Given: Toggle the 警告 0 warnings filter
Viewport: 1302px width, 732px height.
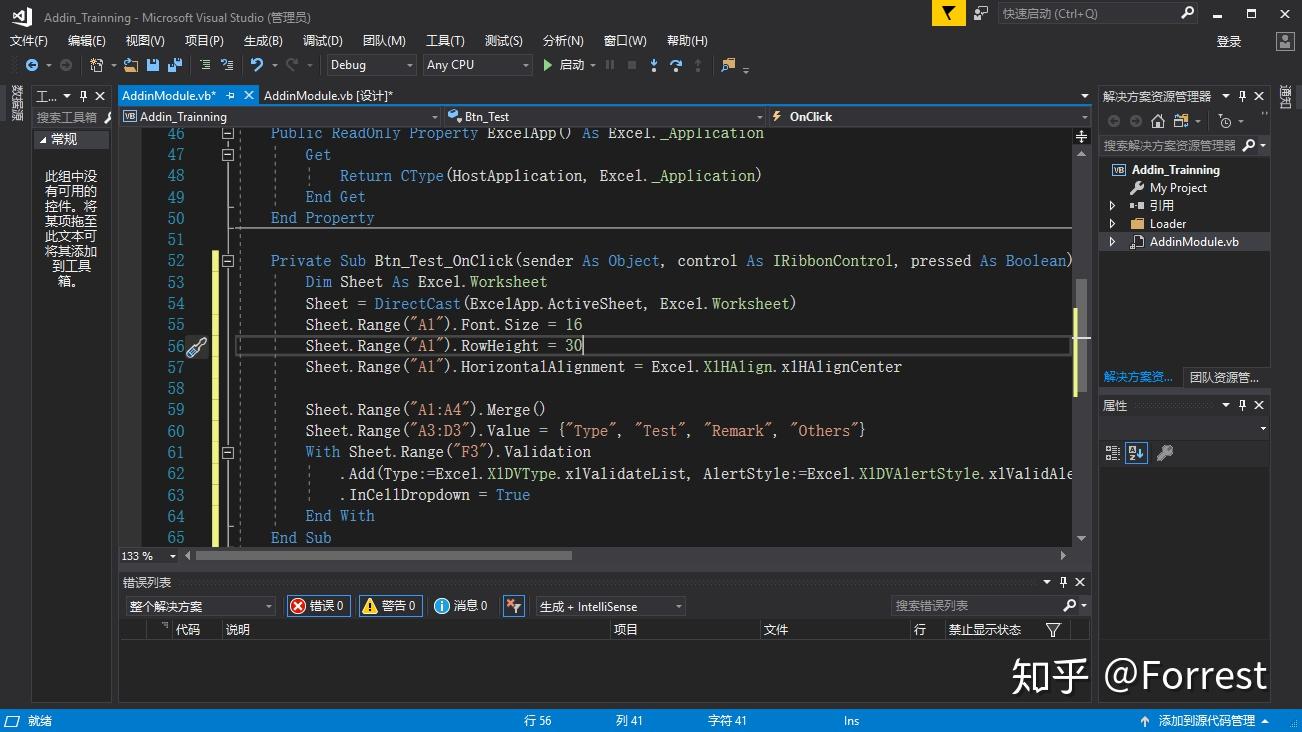Looking at the screenshot, I should click(x=390, y=606).
